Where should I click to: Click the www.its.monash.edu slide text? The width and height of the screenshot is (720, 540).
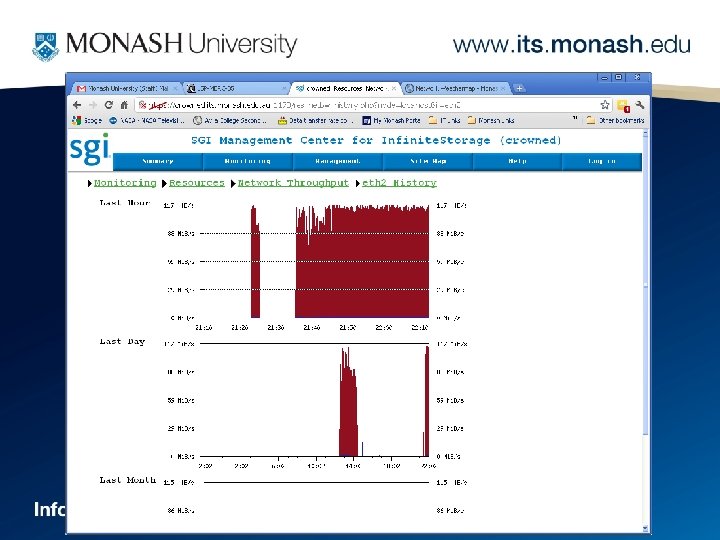pos(572,45)
